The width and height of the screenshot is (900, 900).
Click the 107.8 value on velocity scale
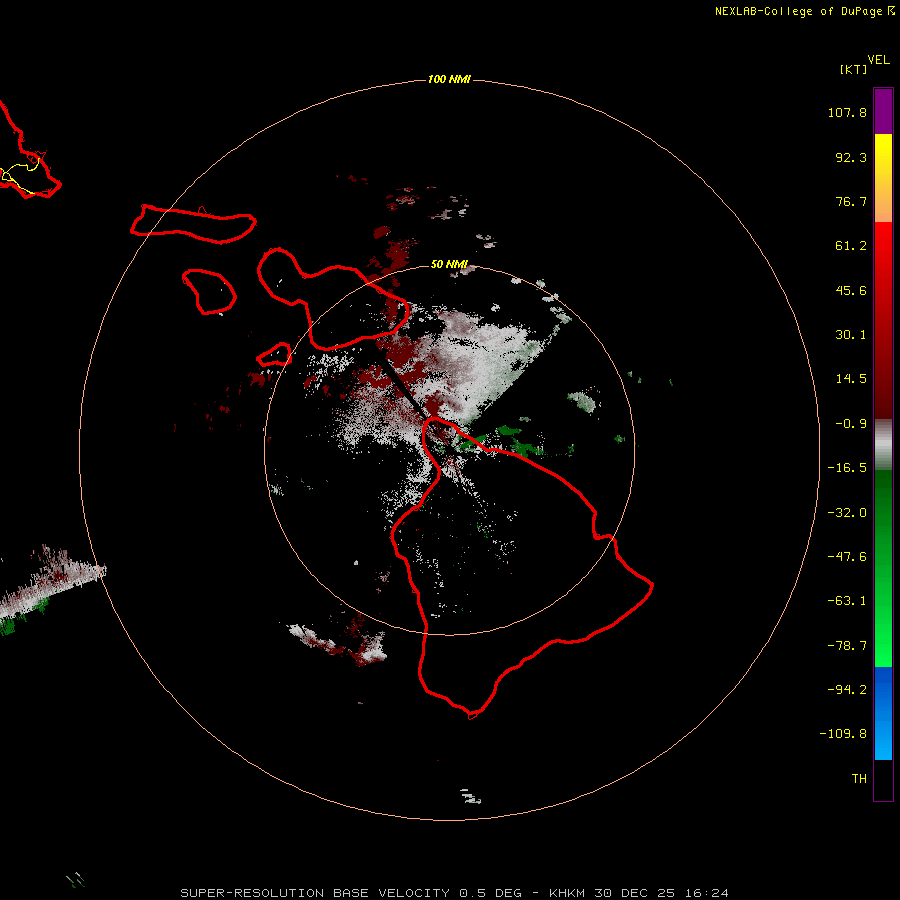[x=847, y=112]
